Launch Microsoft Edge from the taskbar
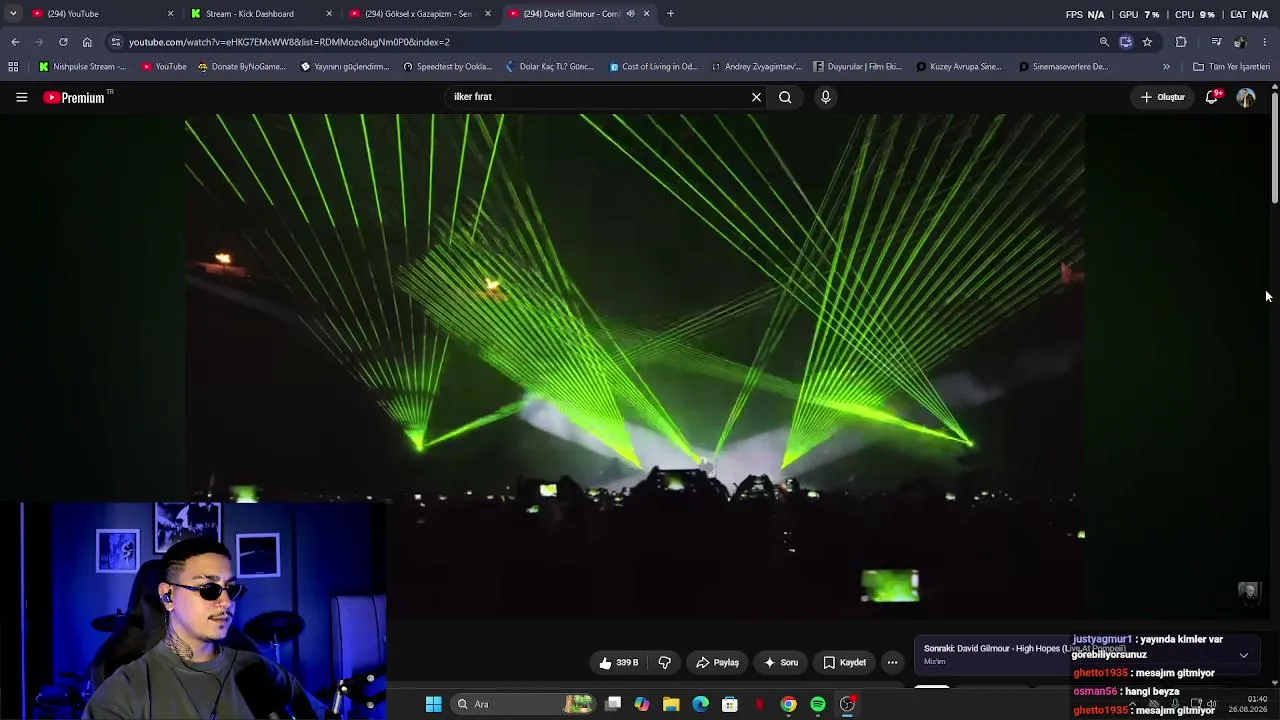The image size is (1280, 720). click(x=700, y=704)
